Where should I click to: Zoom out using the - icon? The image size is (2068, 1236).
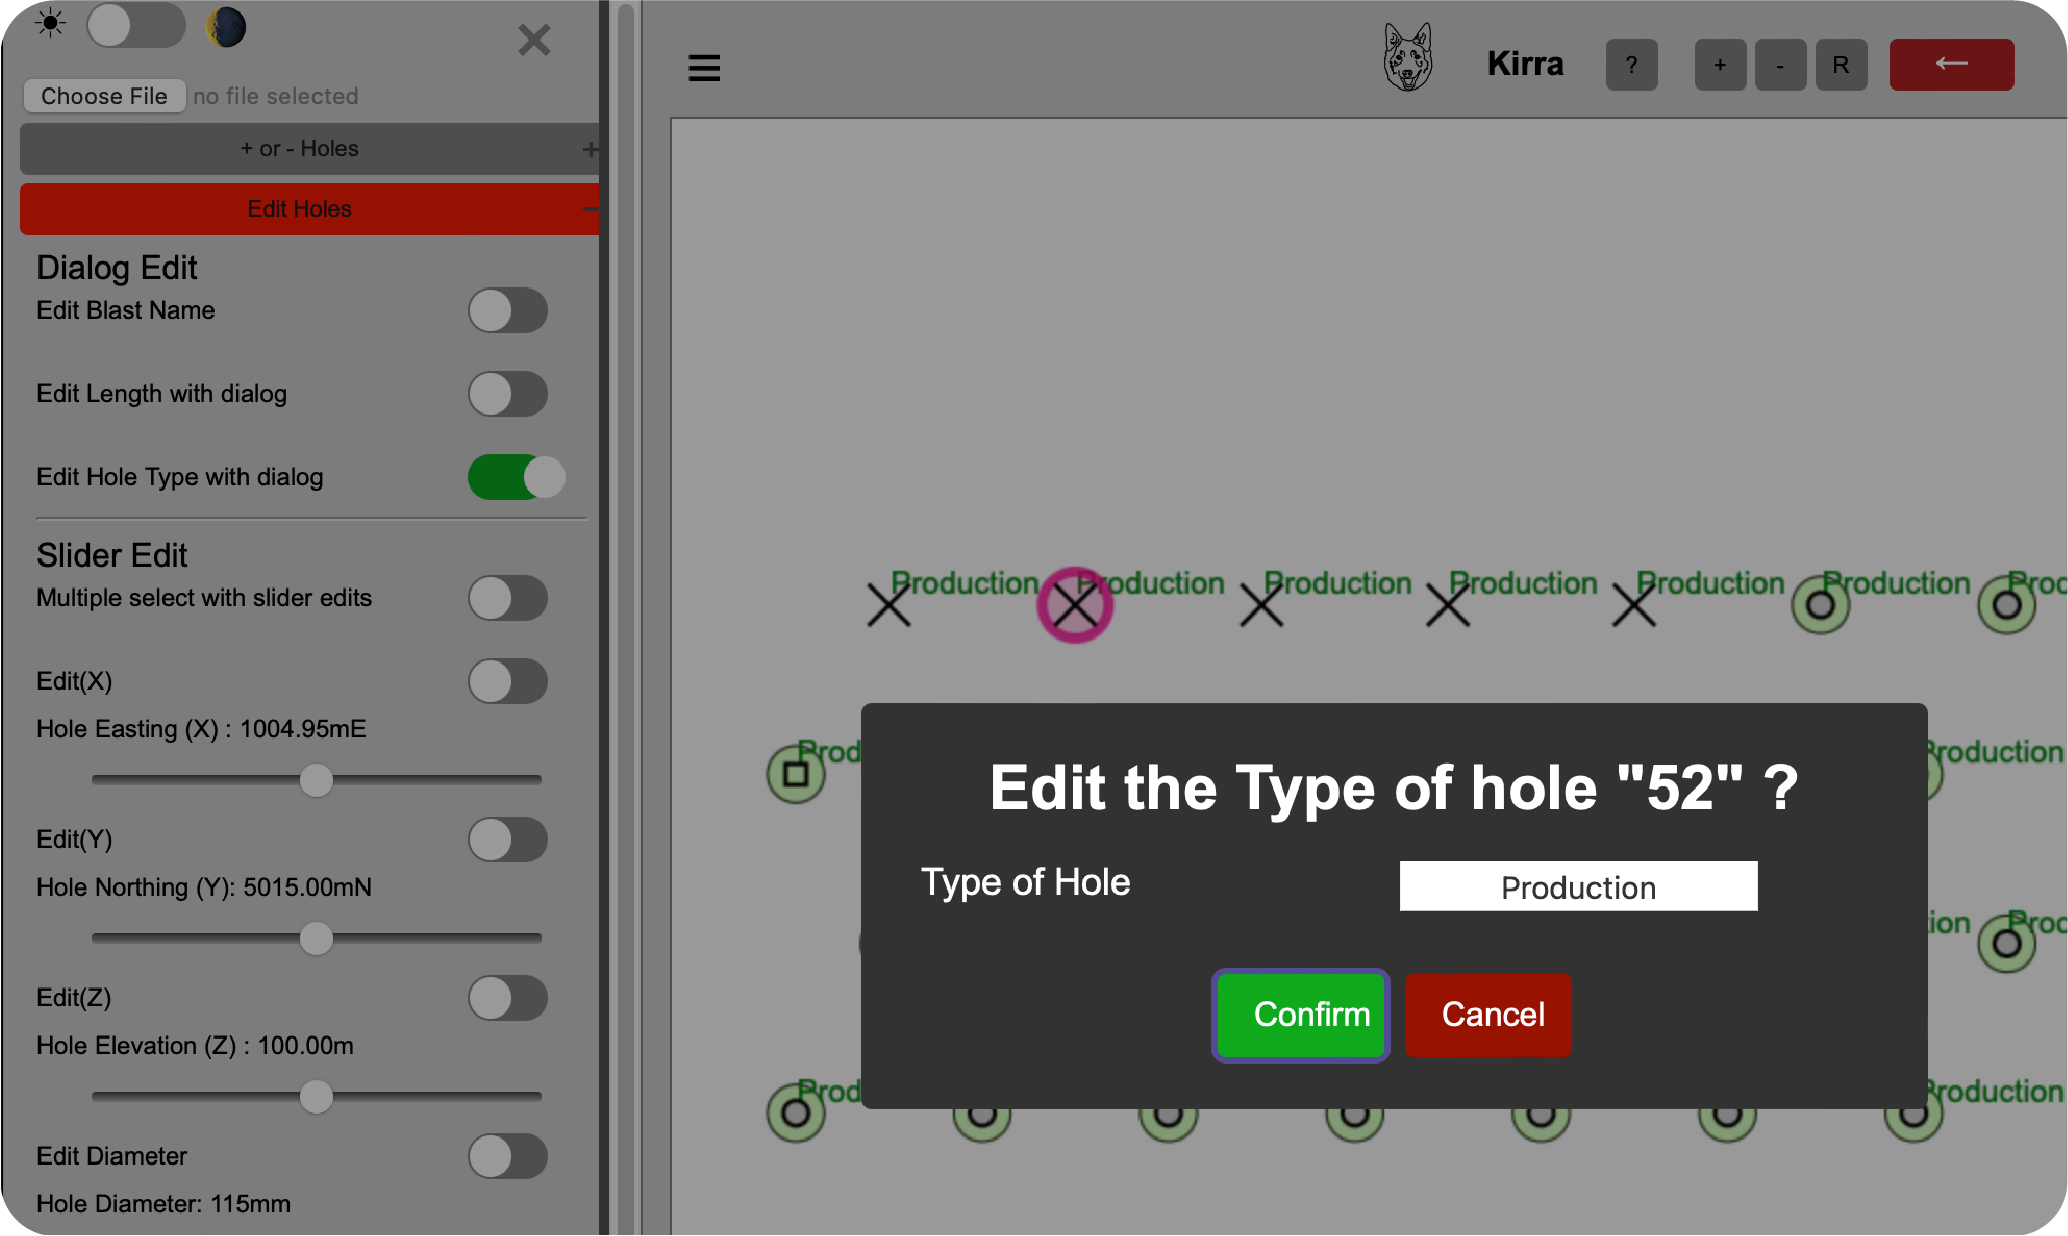tap(1780, 65)
